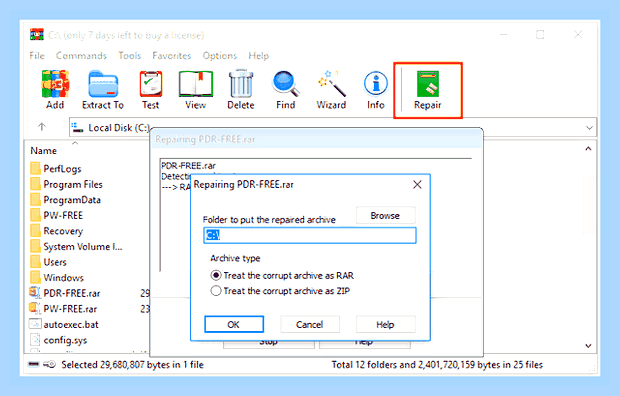Open the File menu
This screenshot has height=396, width=620.
click(37, 55)
